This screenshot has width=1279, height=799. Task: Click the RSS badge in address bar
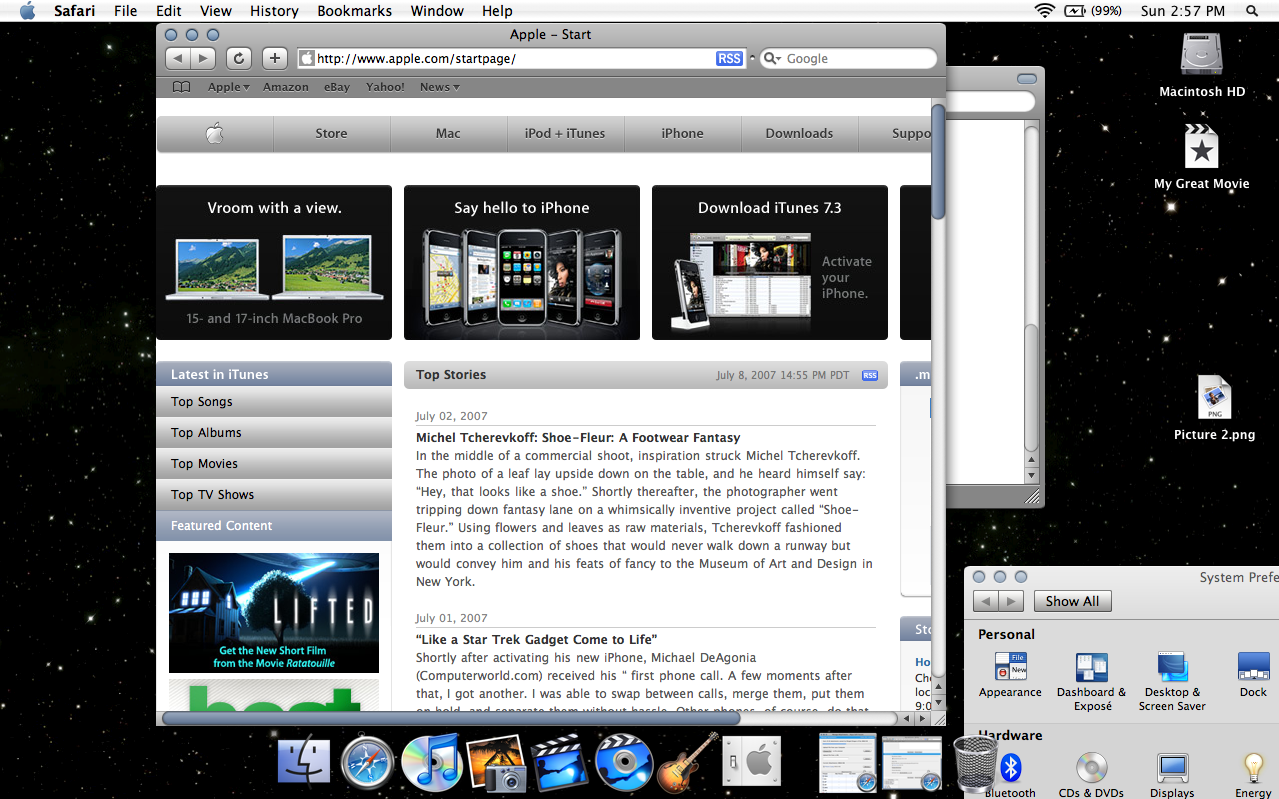pos(729,59)
